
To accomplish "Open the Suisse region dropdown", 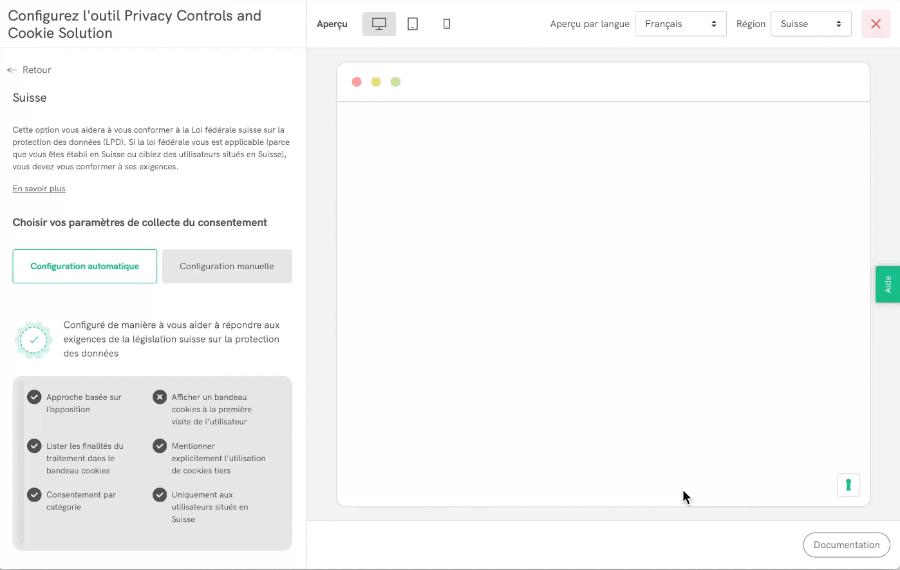I will coord(810,24).
